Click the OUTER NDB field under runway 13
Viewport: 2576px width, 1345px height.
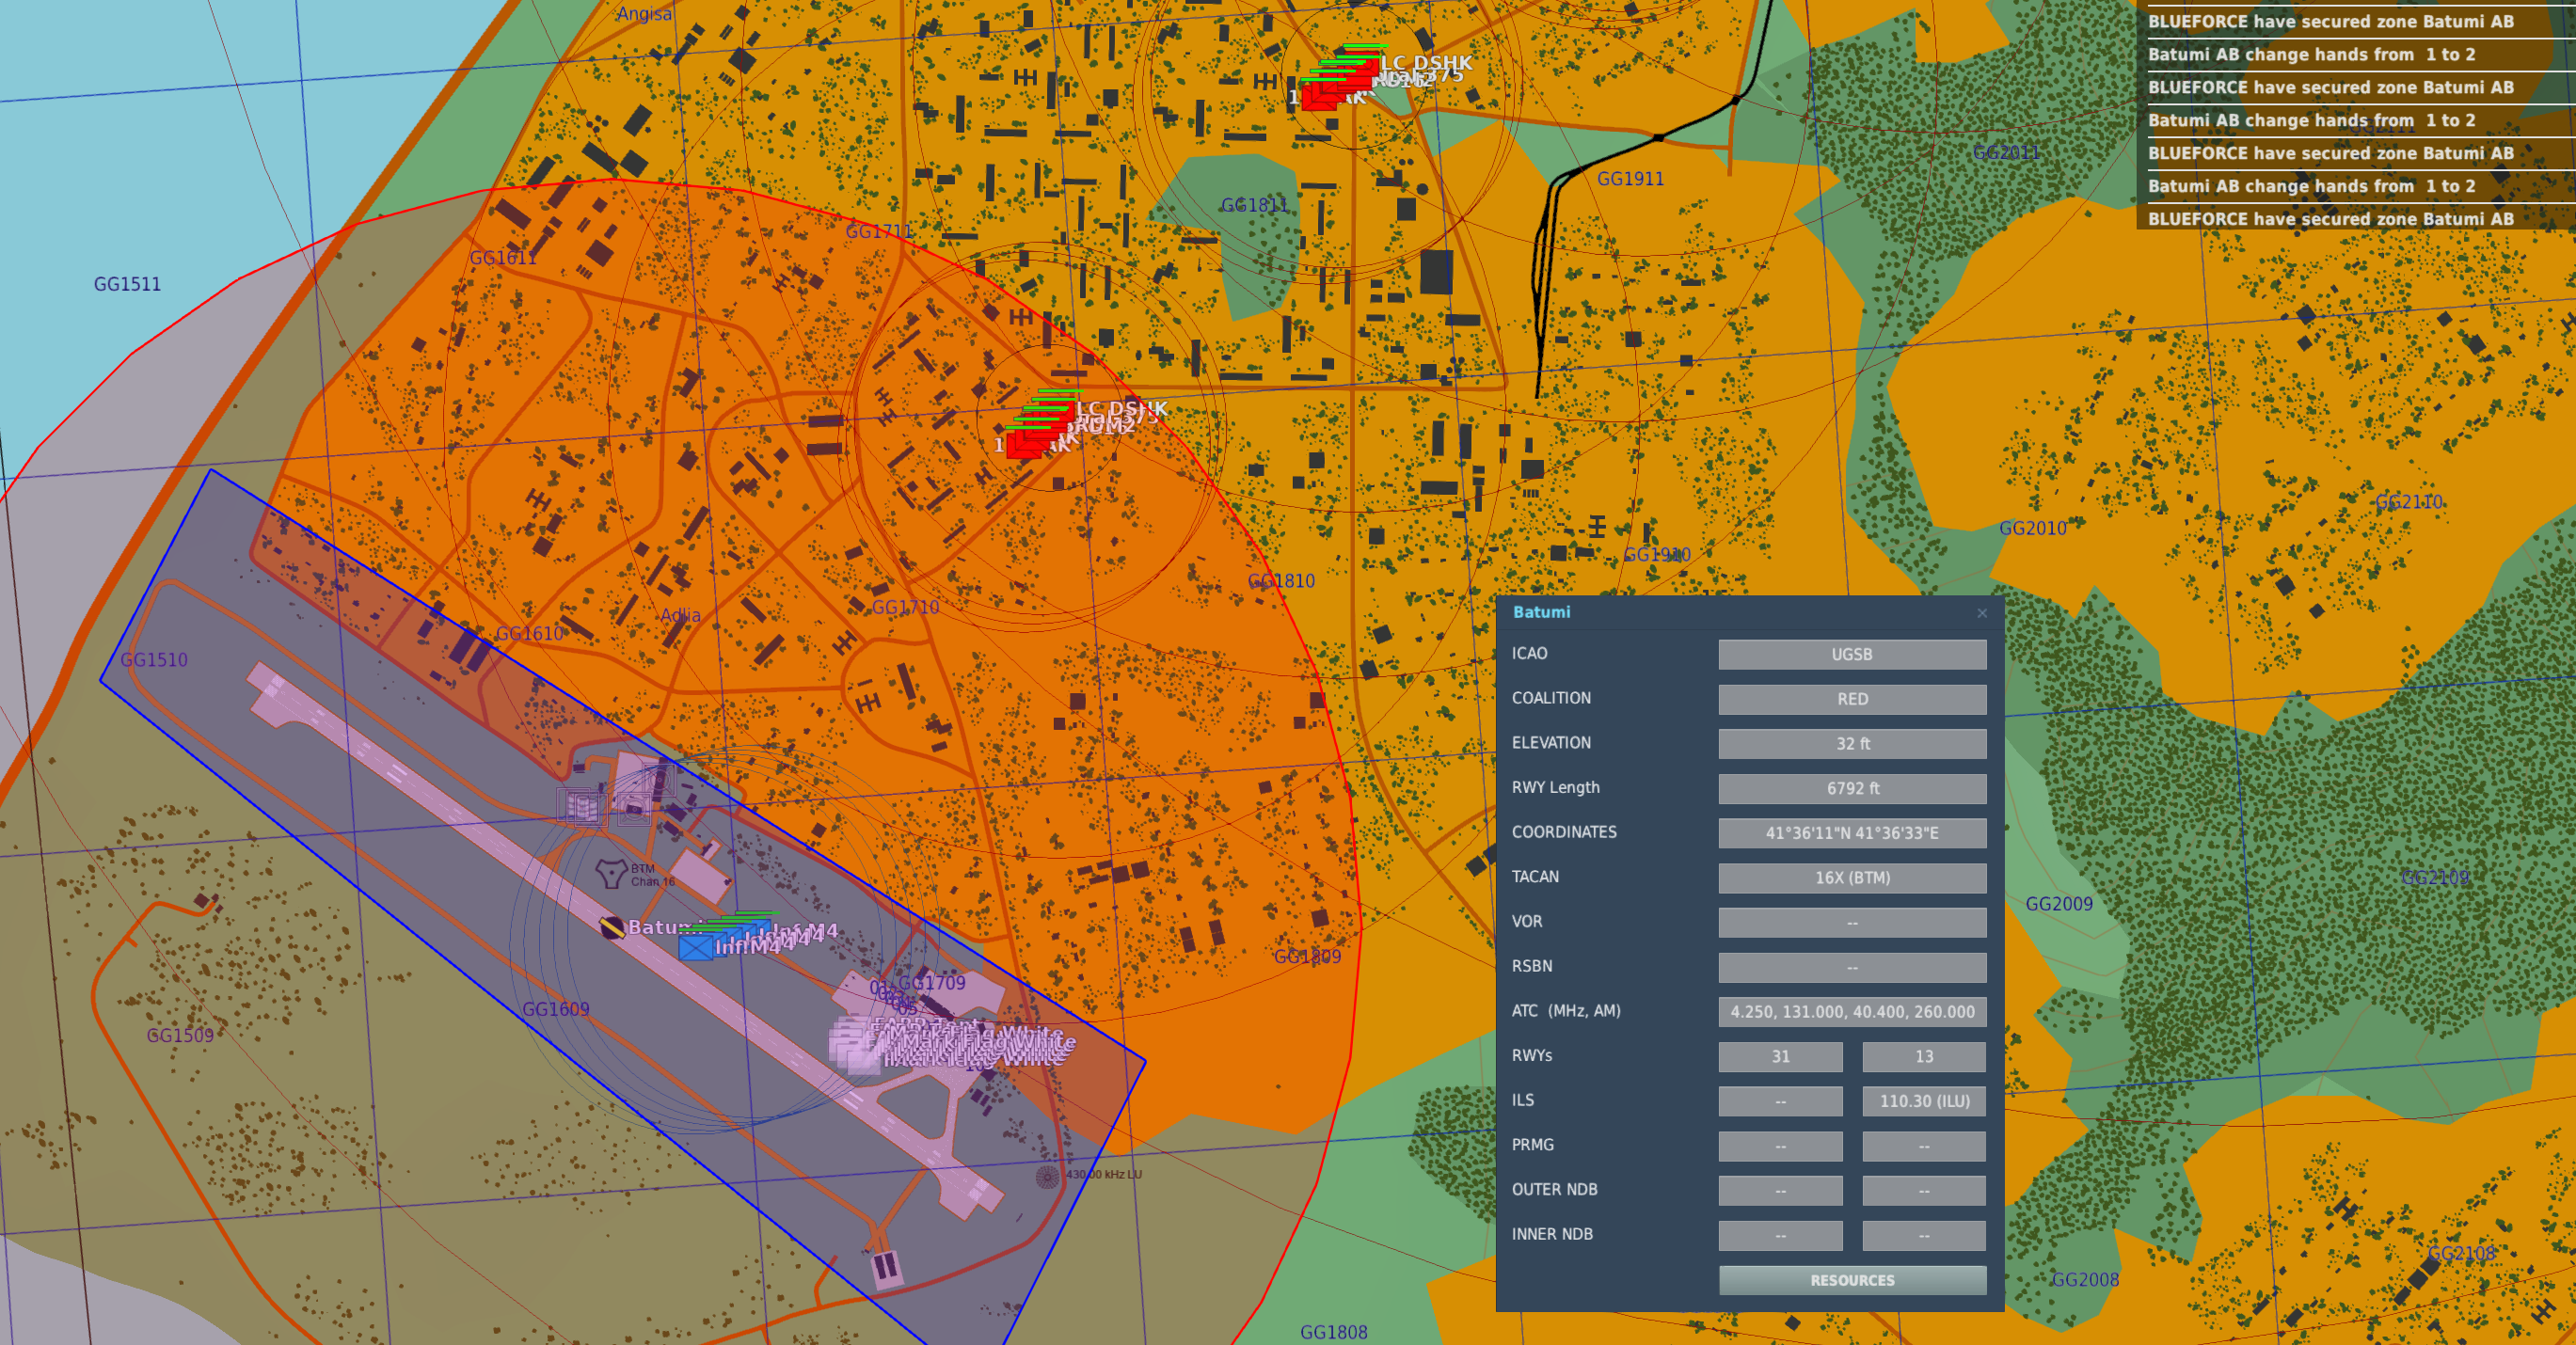tap(1924, 1191)
